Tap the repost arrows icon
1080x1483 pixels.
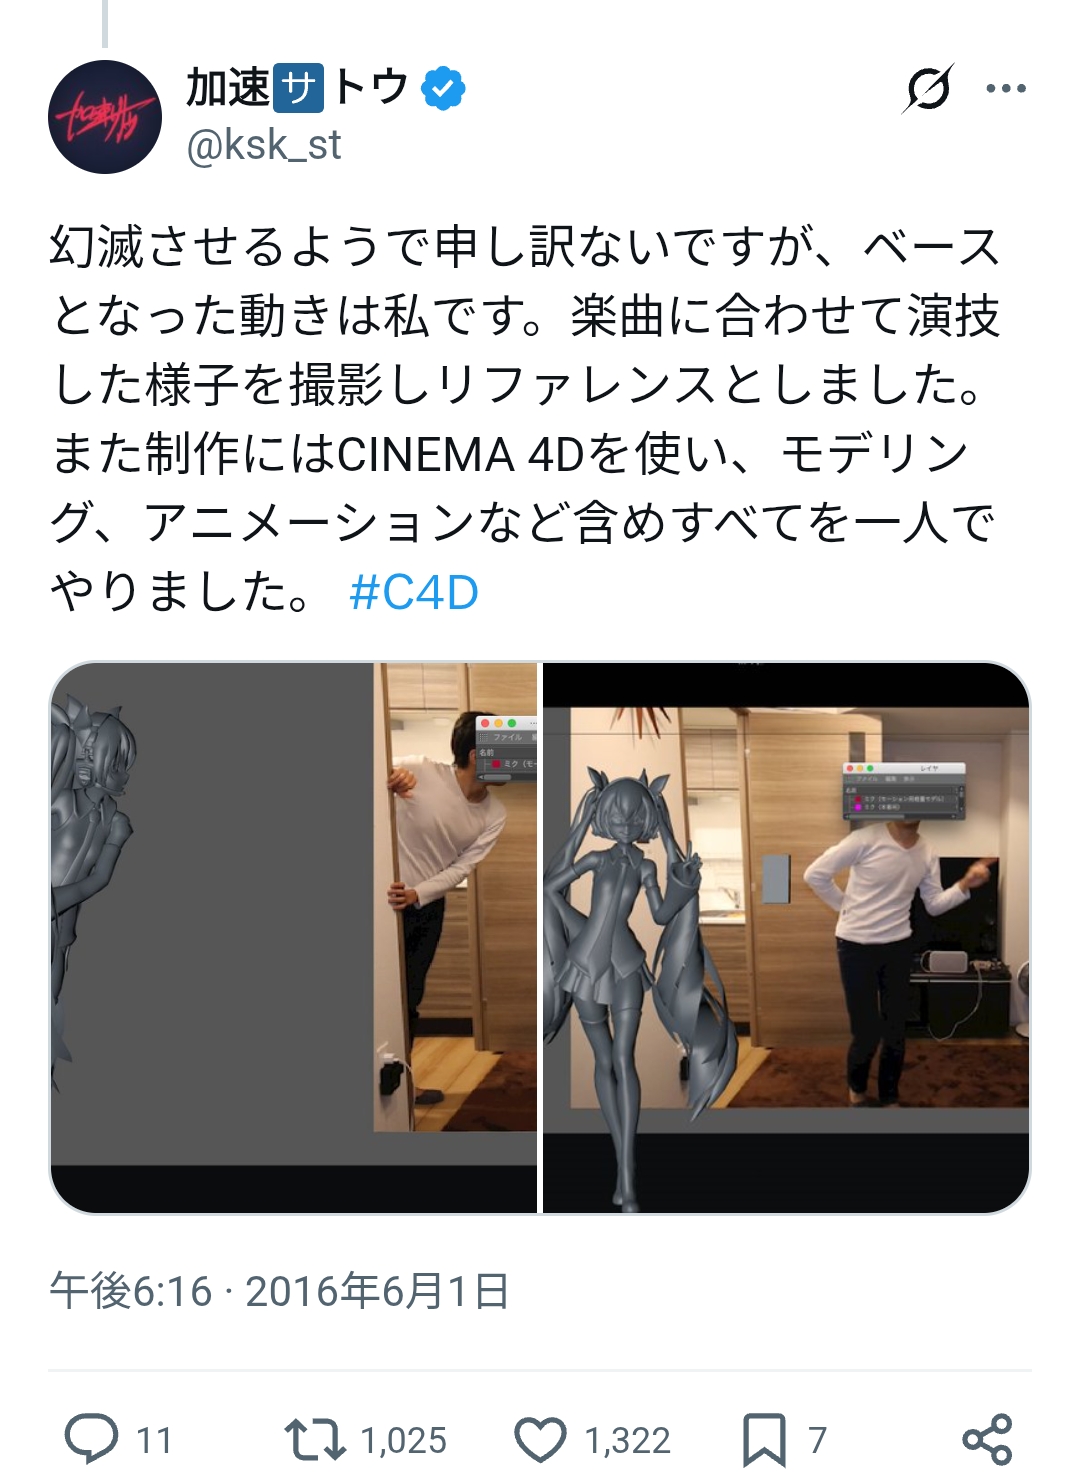[x=315, y=1440]
